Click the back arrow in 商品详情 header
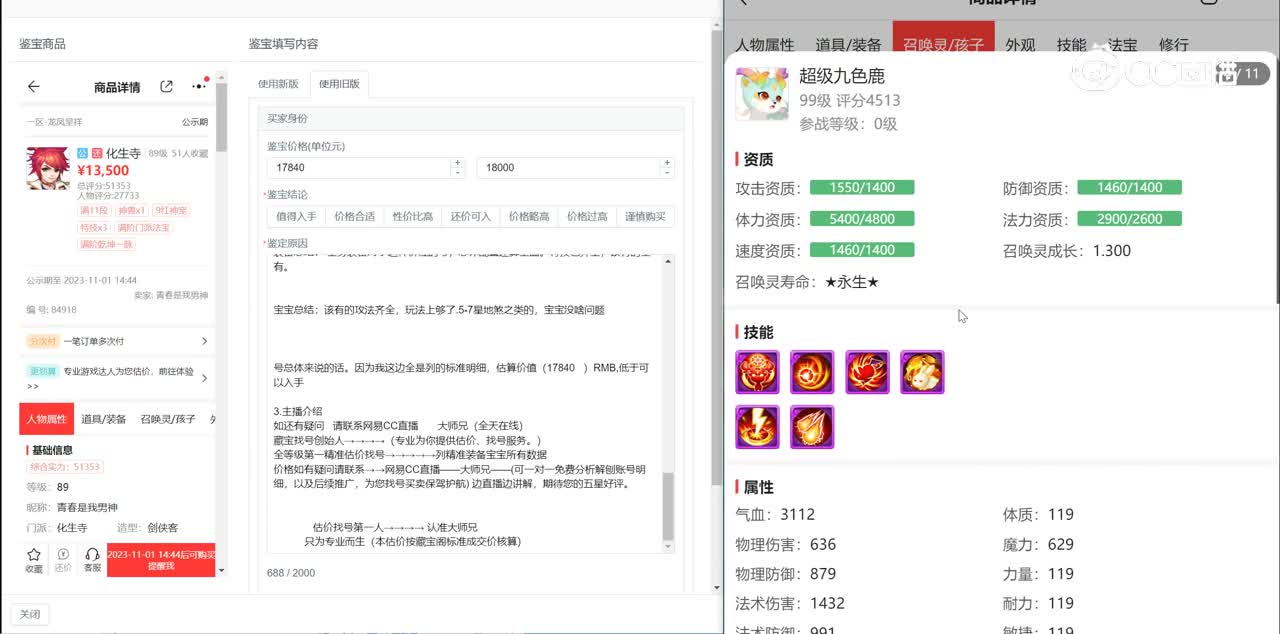This screenshot has height=634, width=1280. click(34, 87)
